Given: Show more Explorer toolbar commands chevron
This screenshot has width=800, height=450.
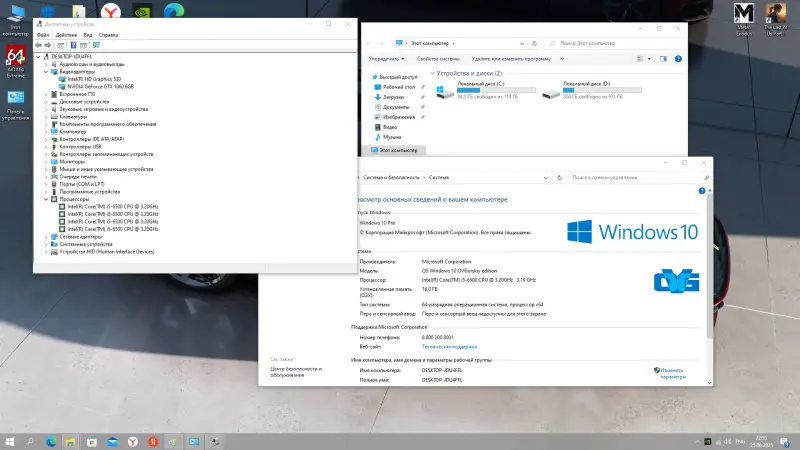Looking at the screenshot, I should pyautogui.click(x=562, y=59).
